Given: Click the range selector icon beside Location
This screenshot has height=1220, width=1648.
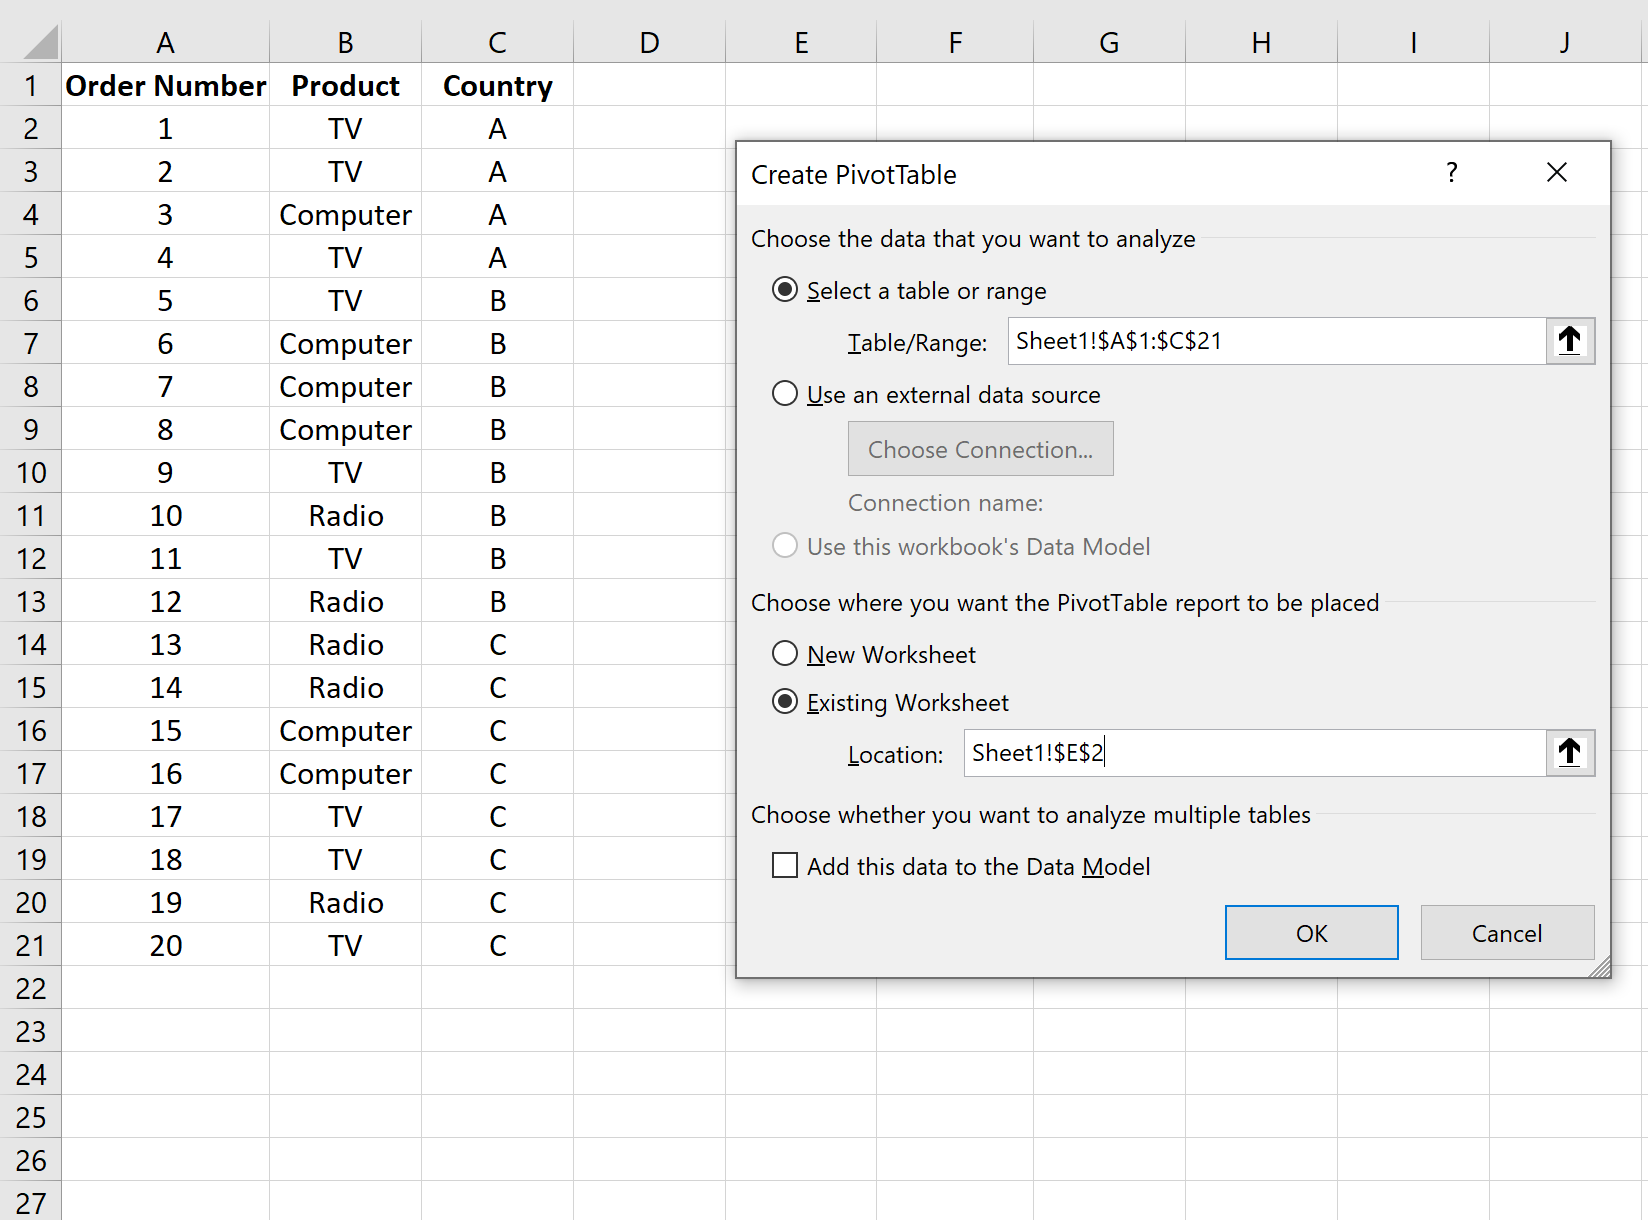Looking at the screenshot, I should tap(1569, 753).
